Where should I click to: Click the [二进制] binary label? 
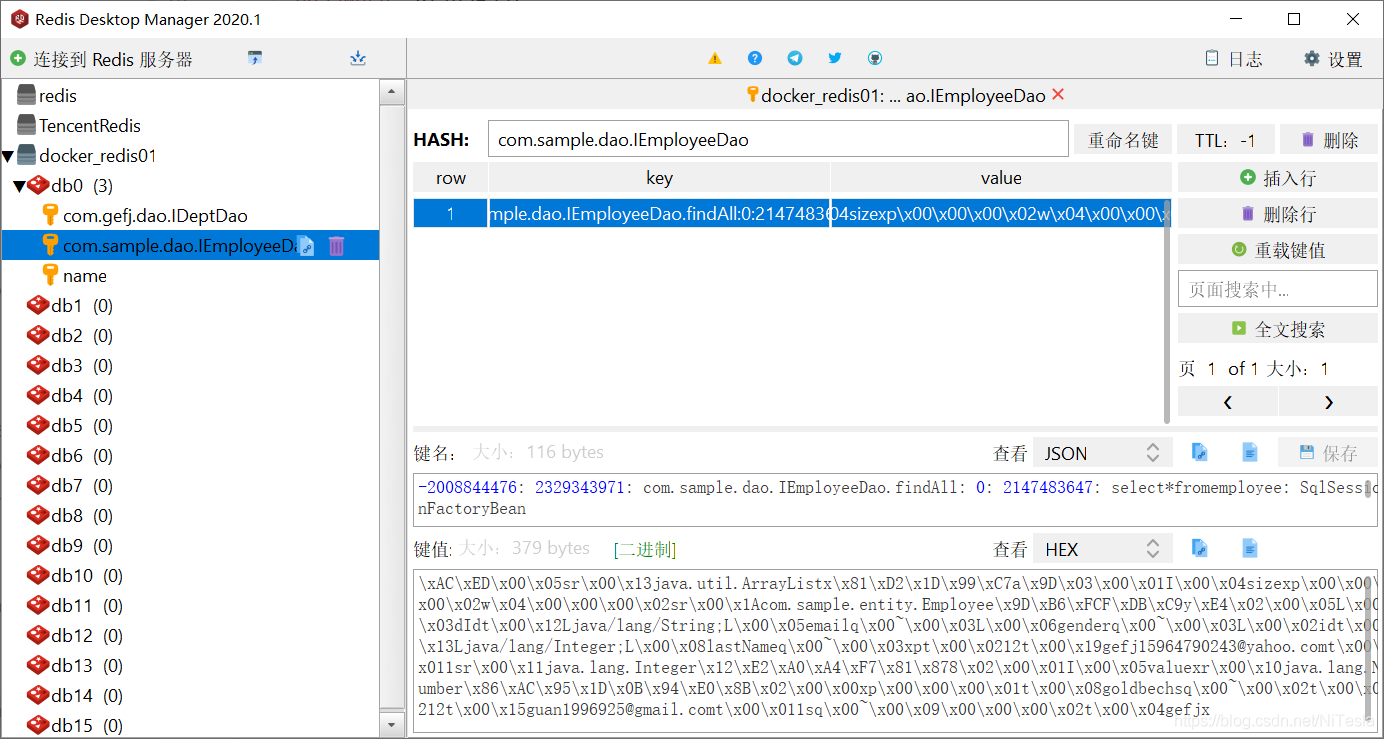tap(645, 549)
